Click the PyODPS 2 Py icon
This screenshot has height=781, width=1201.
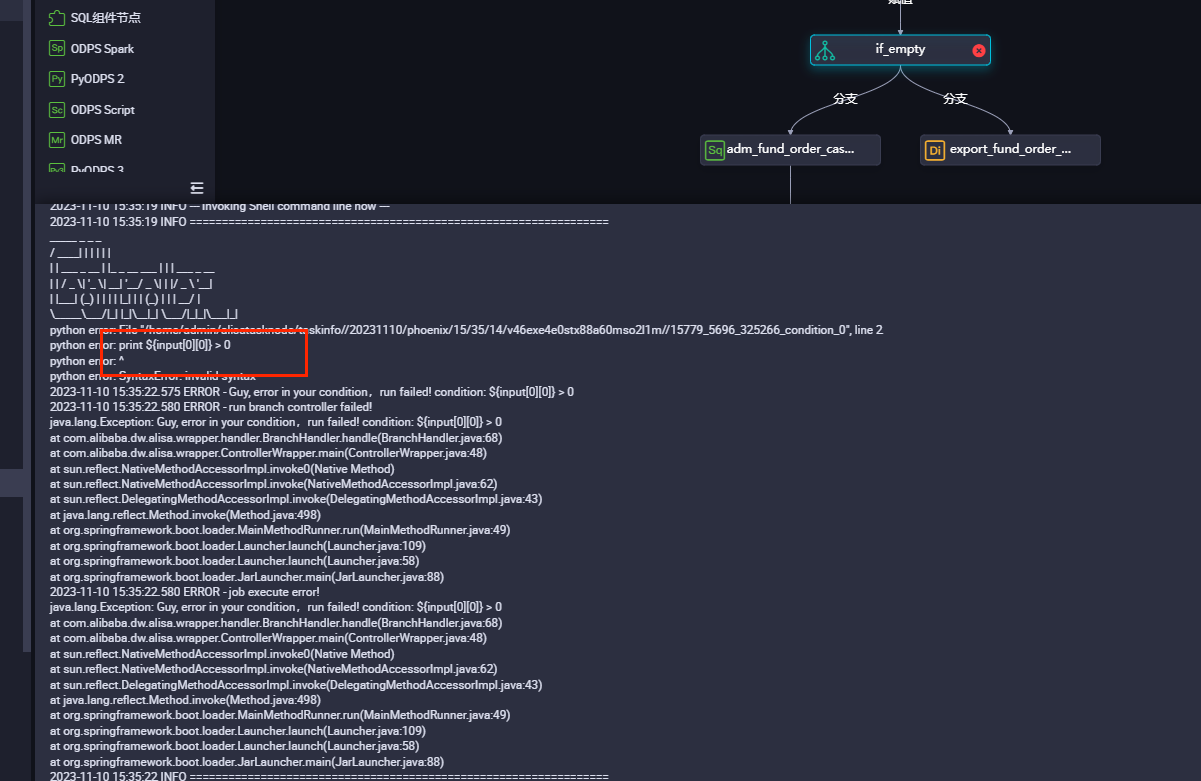tap(57, 78)
